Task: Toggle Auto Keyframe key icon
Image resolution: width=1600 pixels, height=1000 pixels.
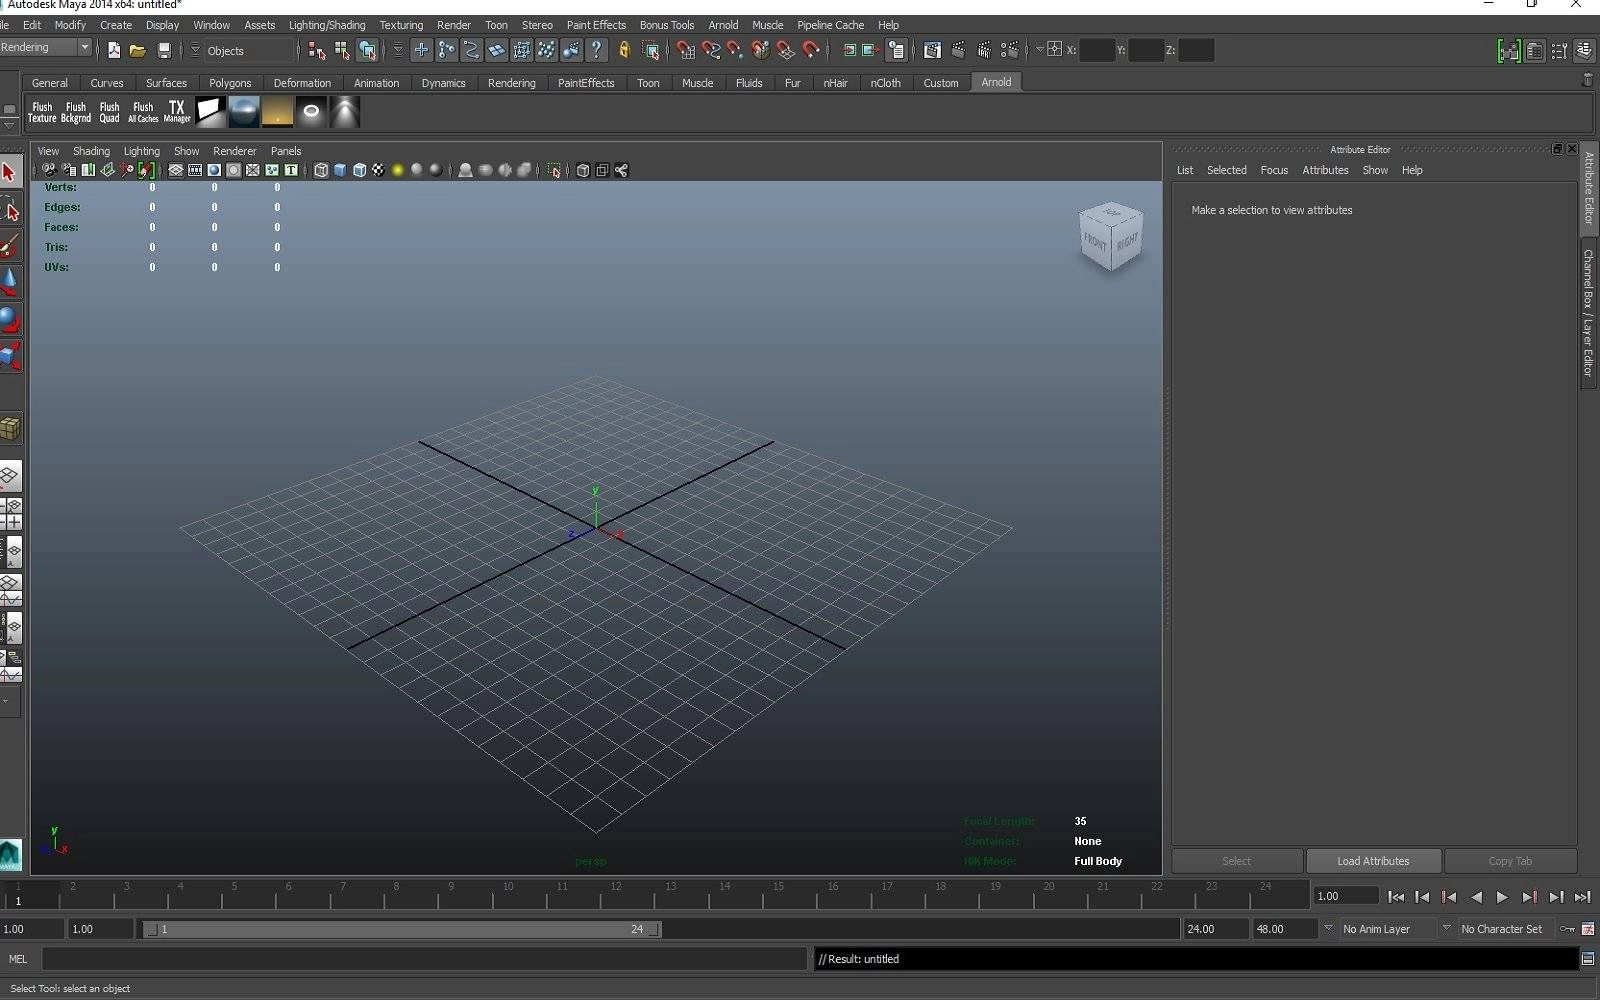Action: 1567,929
